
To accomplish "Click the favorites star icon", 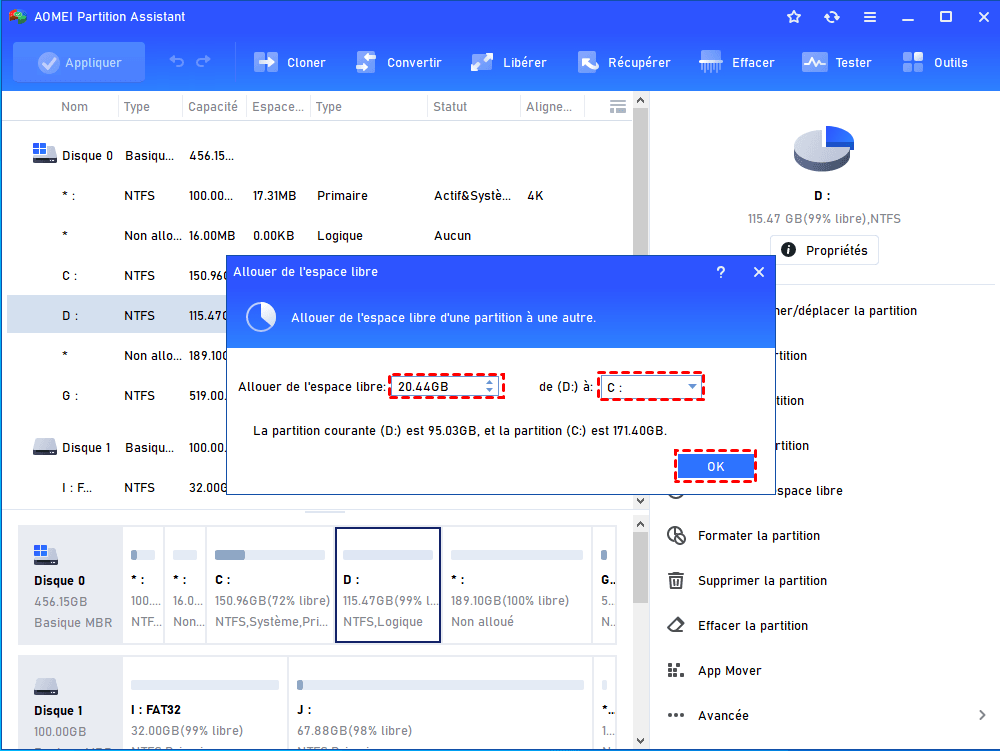I will click(794, 17).
